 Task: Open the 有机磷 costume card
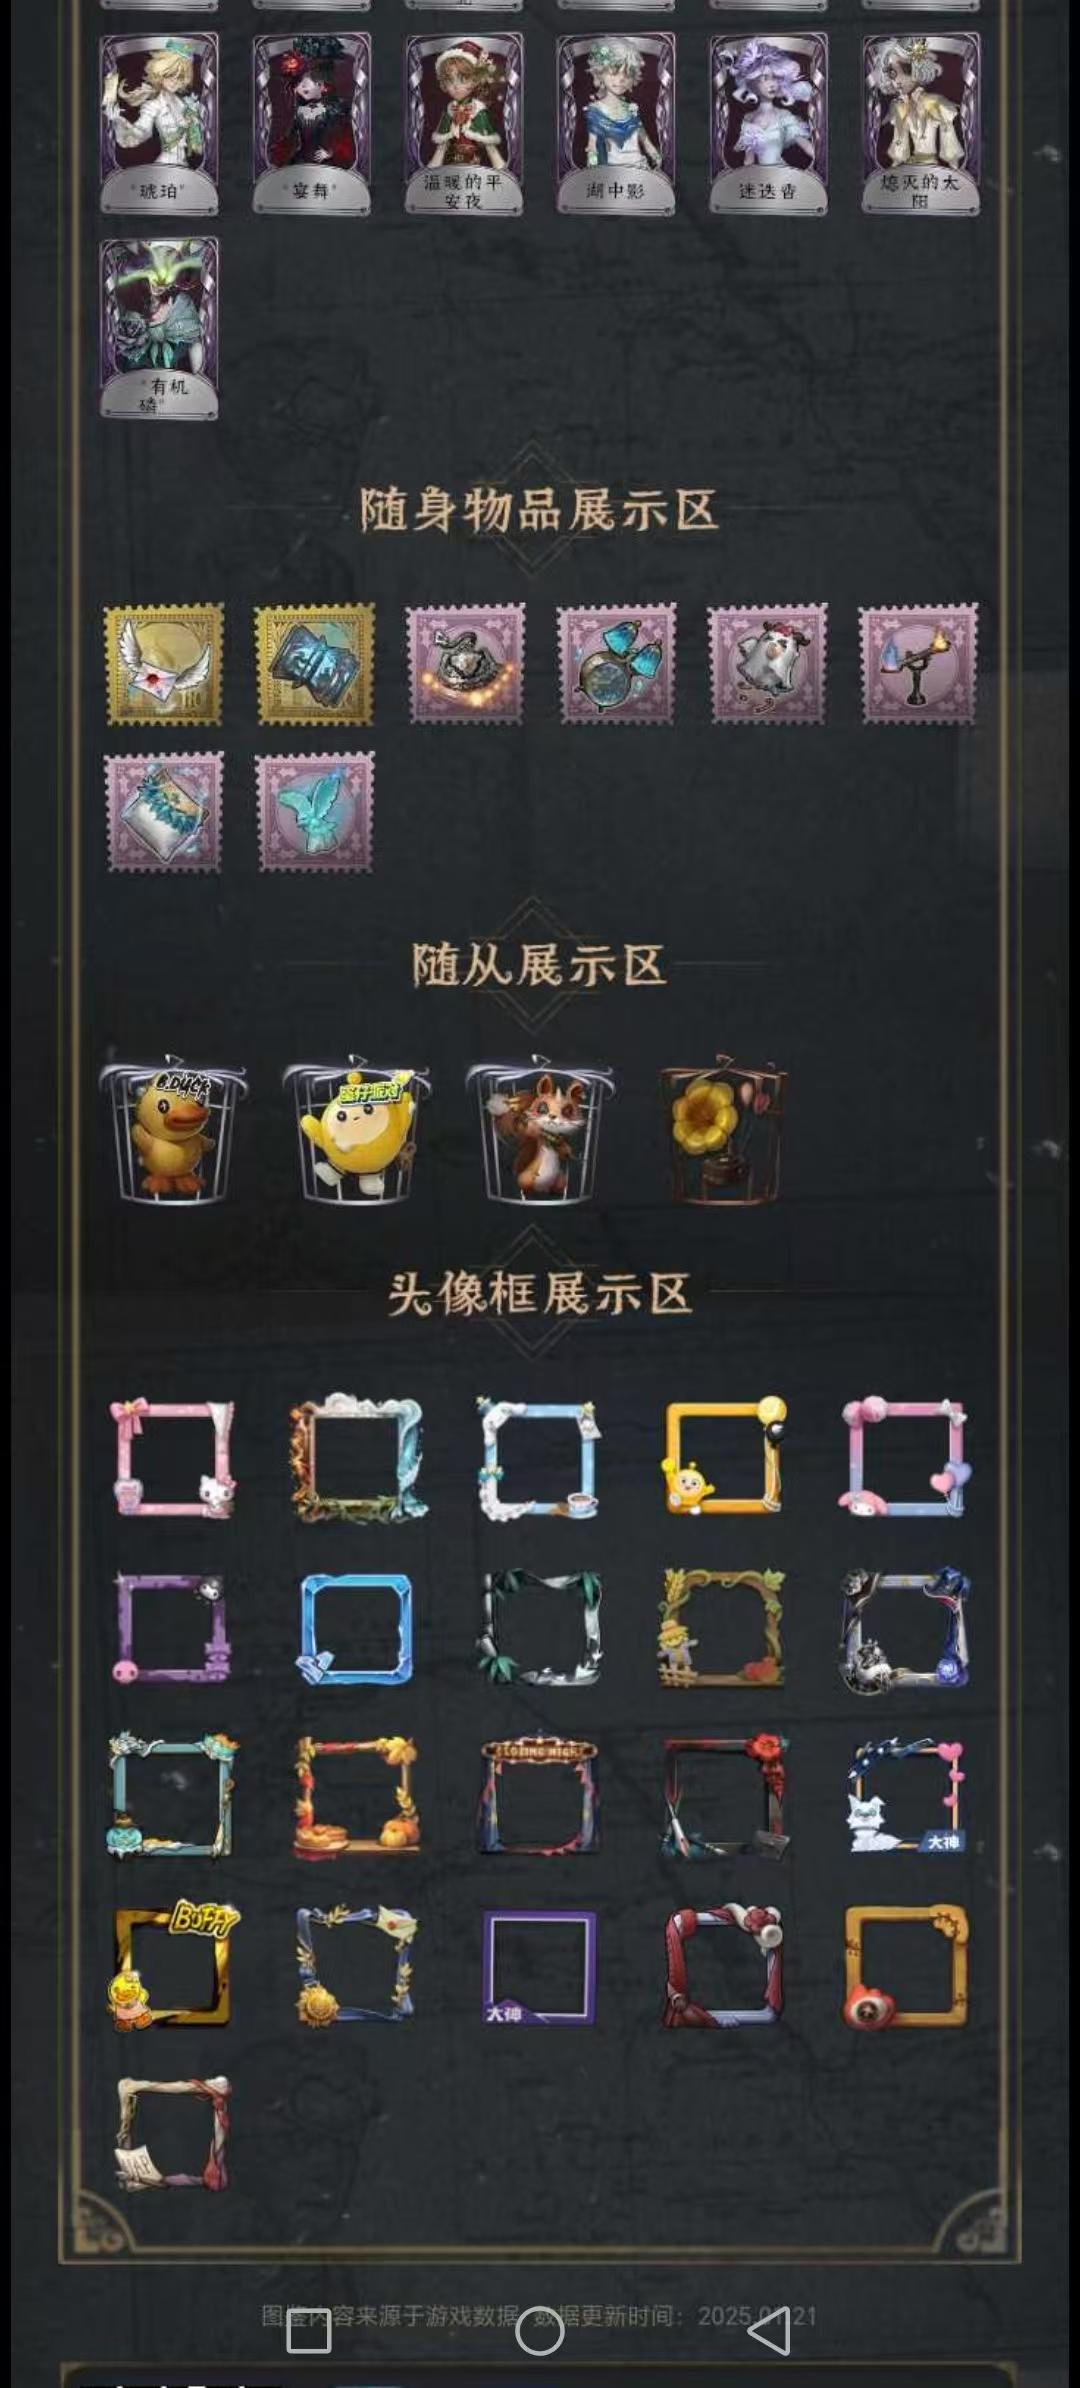160,328
